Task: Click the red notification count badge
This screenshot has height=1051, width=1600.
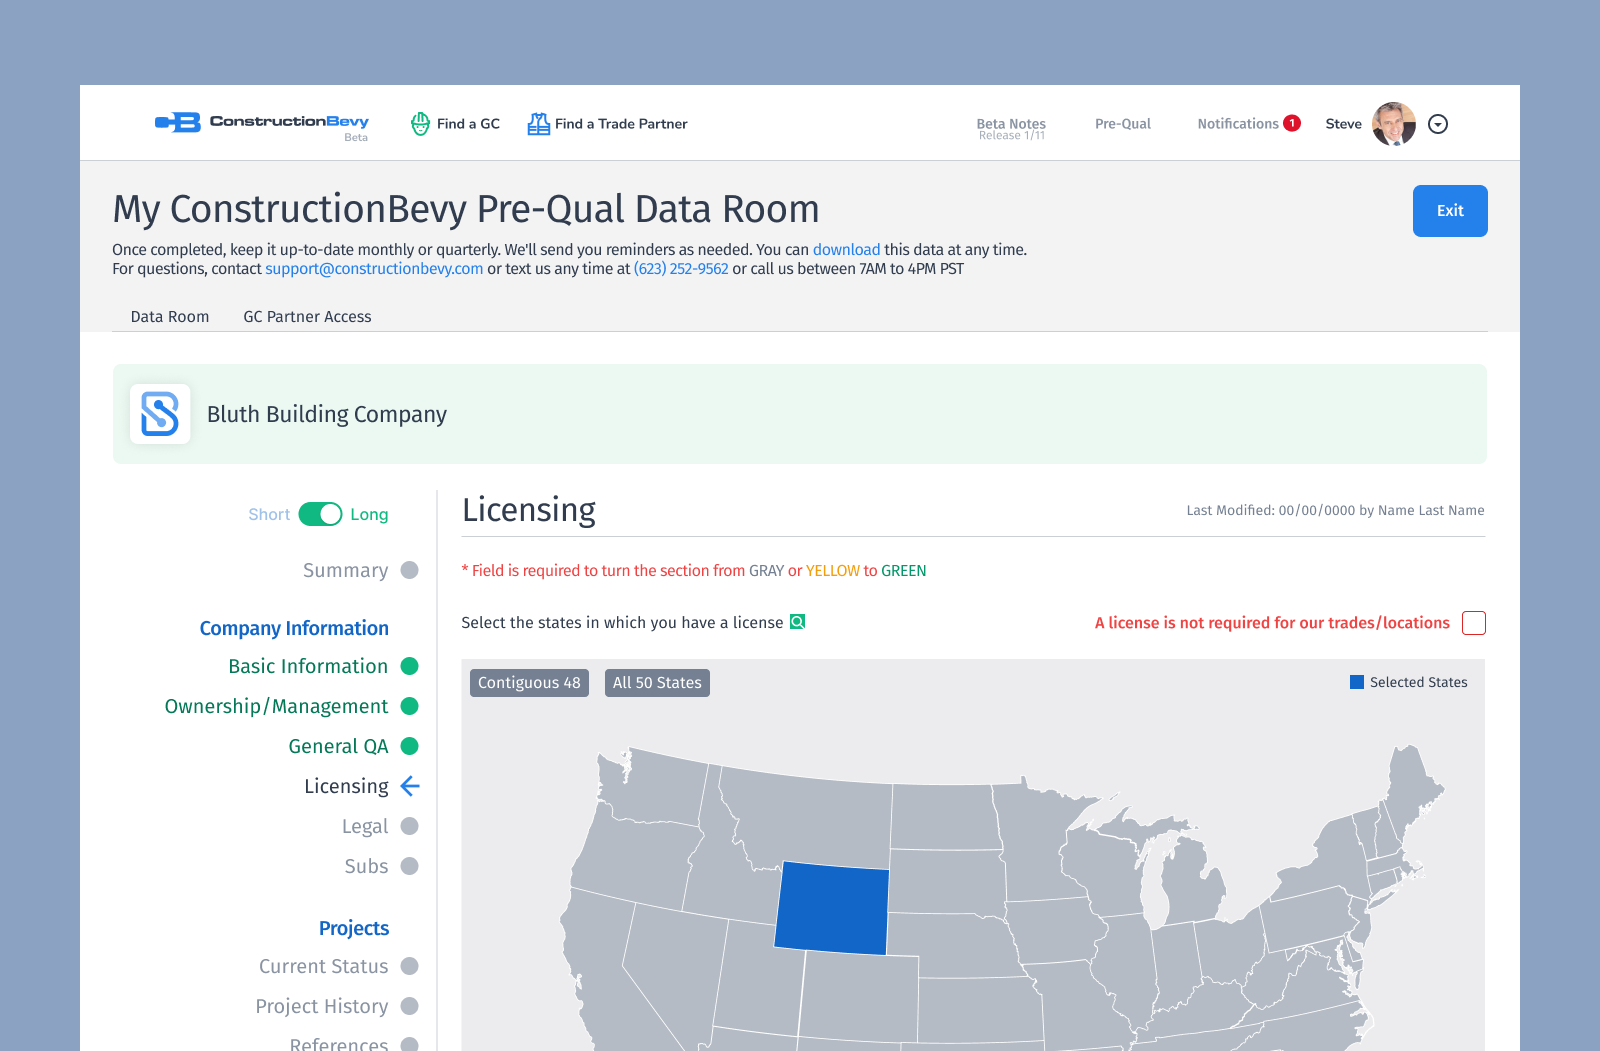Action: coord(1292,123)
